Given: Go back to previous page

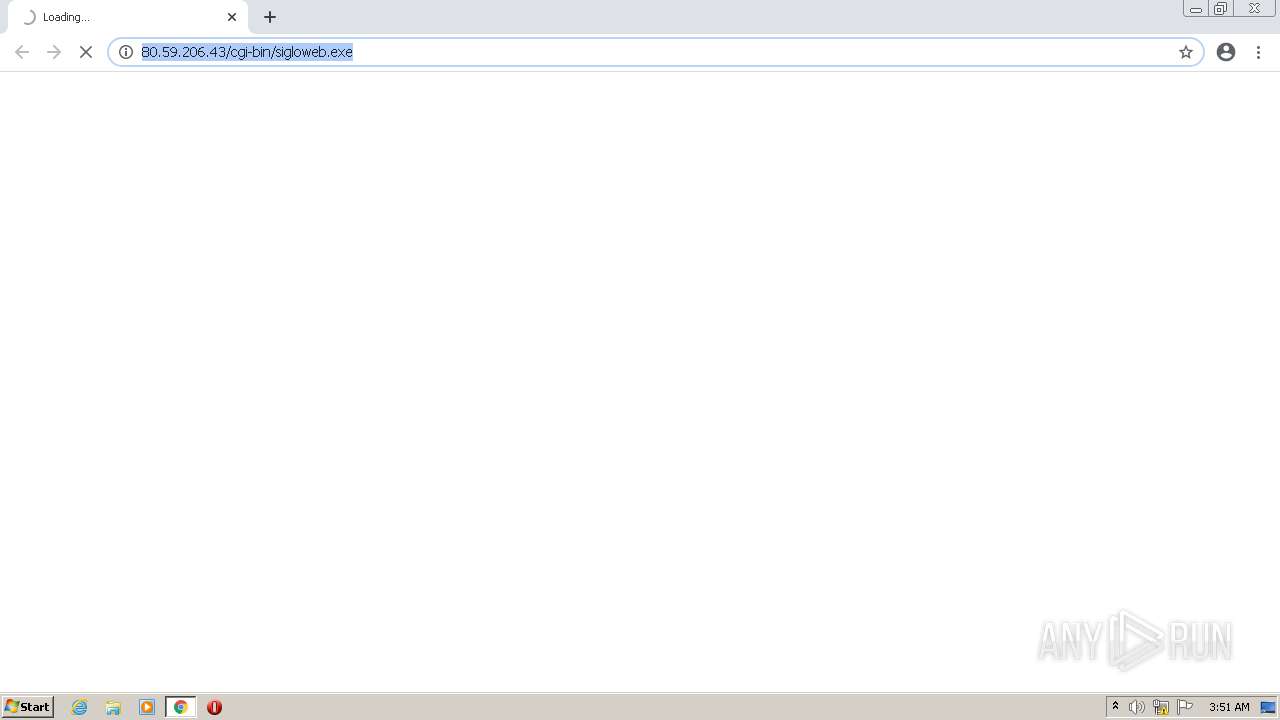Looking at the screenshot, I should point(22,52).
